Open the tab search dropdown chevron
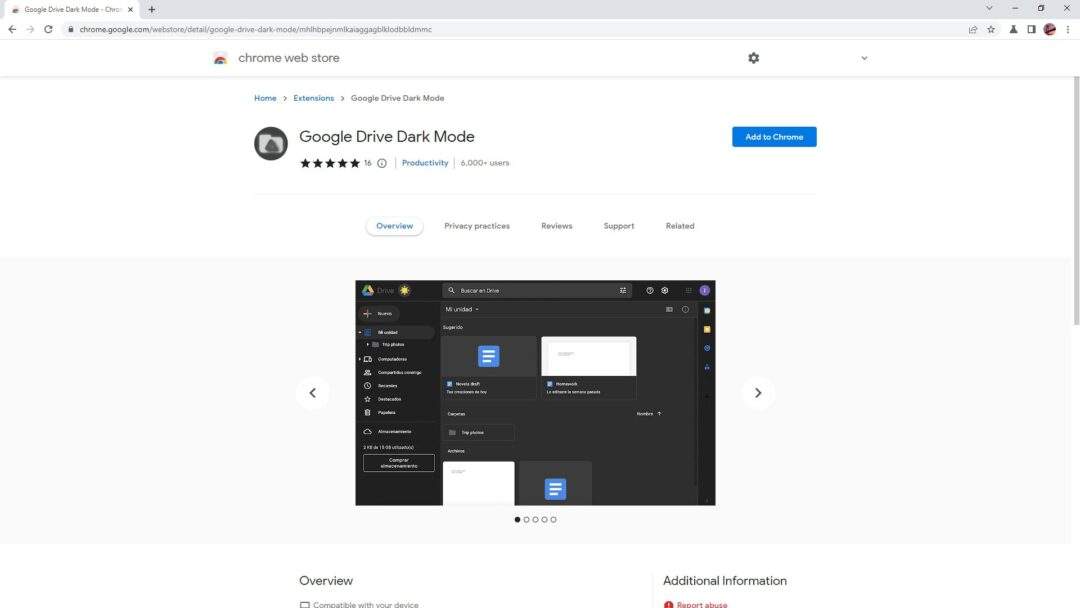The width and height of the screenshot is (1080, 608). (x=989, y=8)
